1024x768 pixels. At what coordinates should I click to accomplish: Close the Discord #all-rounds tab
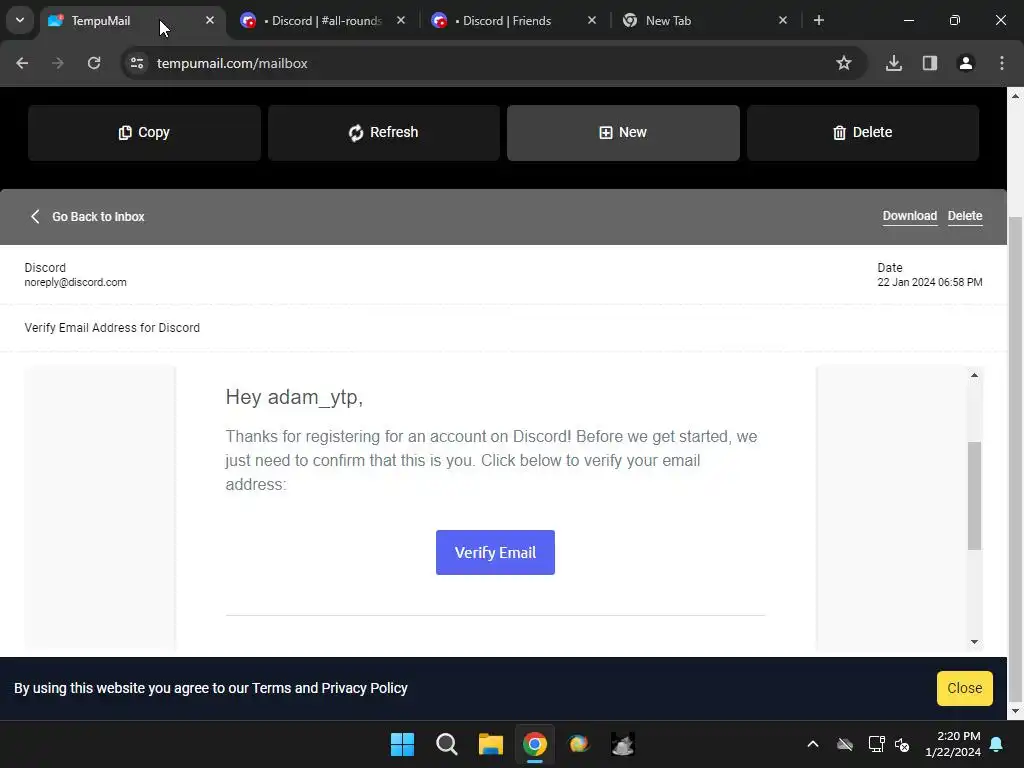(401, 20)
